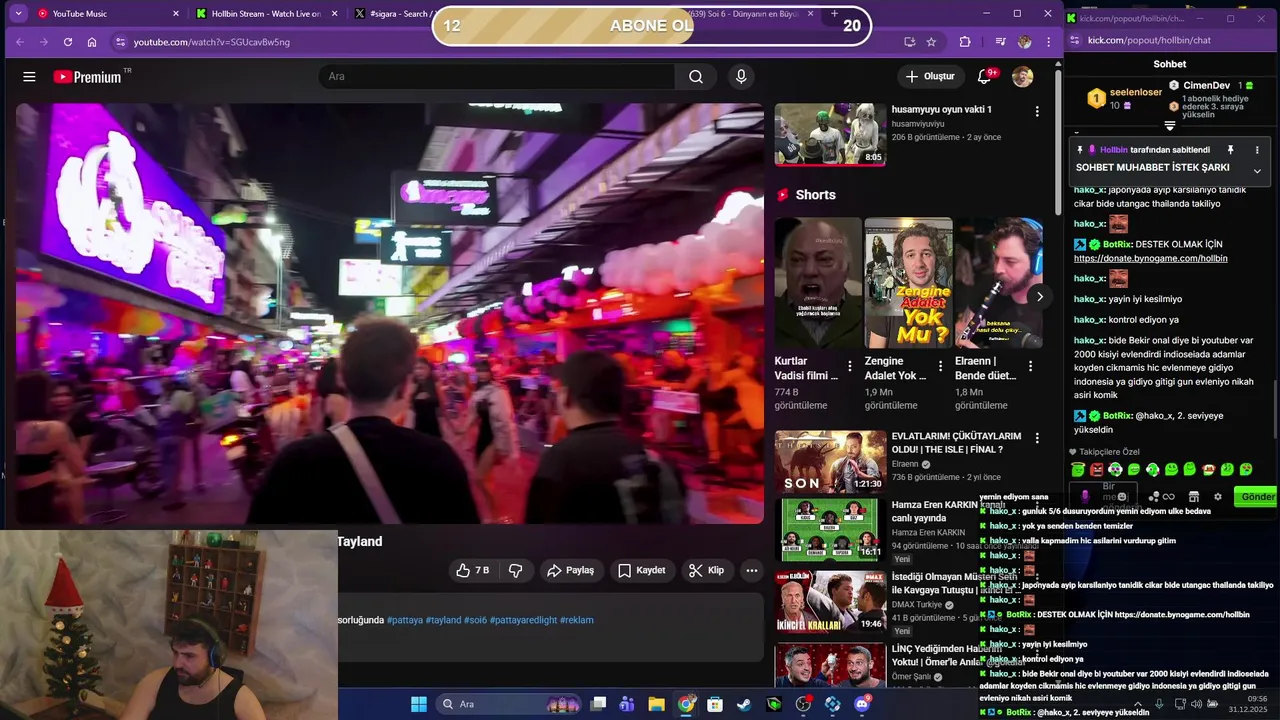This screenshot has width=1280, height=720.
Task: Switch to the Hollbin Stream browser tab
Action: coord(267,14)
